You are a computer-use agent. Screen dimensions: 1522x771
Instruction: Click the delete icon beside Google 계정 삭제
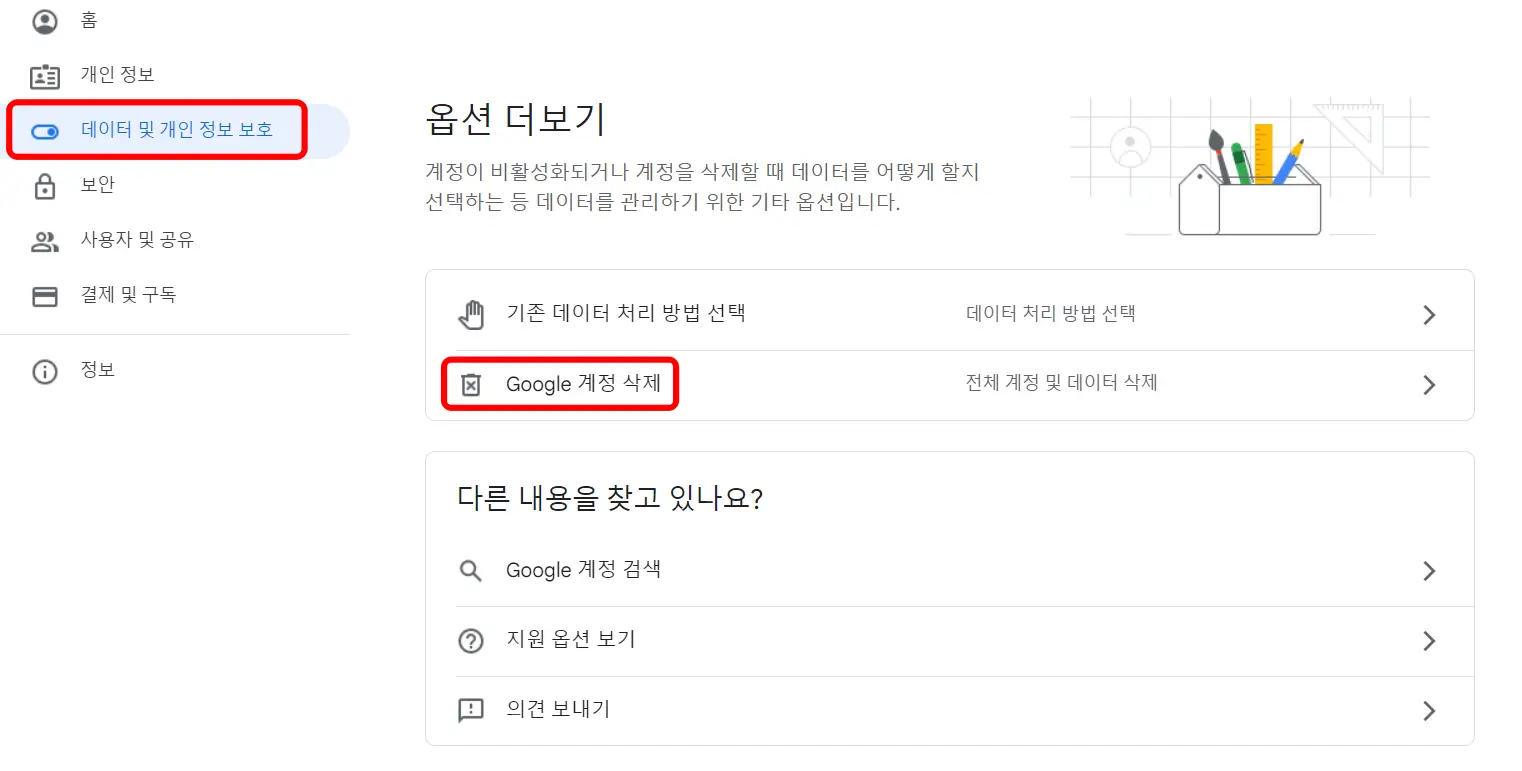click(471, 384)
